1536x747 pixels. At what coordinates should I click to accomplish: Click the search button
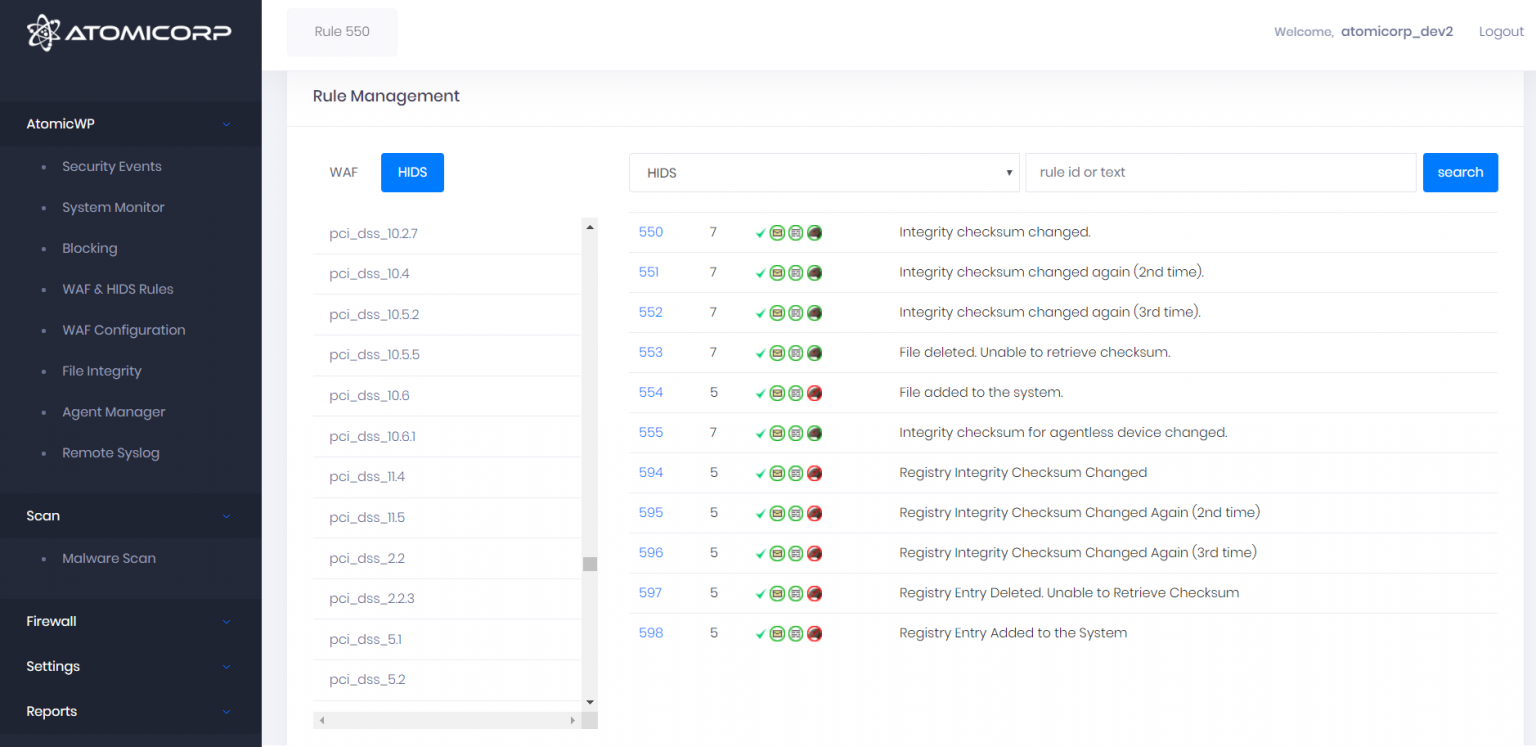point(1460,172)
